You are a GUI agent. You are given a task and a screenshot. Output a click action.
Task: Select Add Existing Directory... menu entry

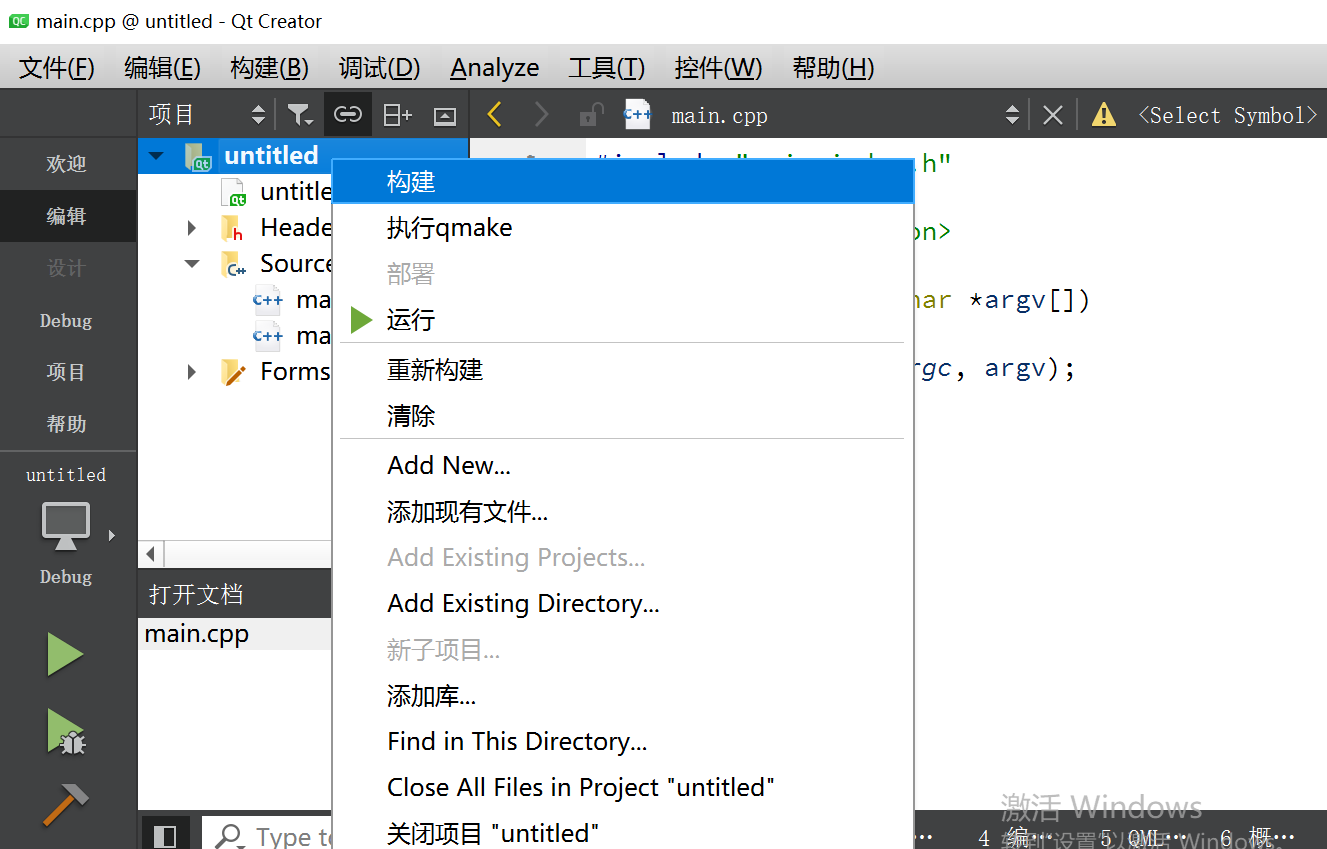(x=623, y=604)
